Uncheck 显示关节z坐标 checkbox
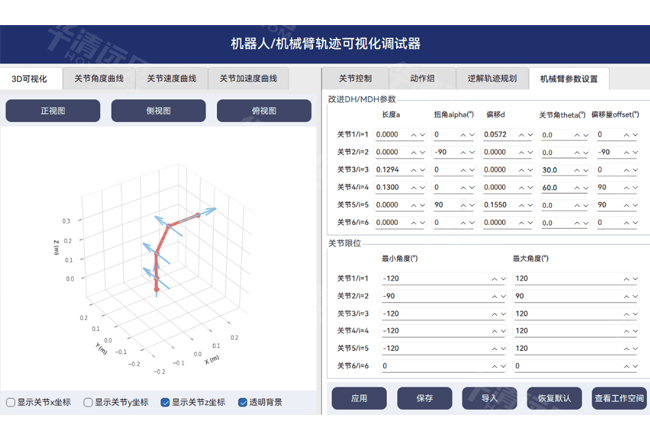 click(x=165, y=403)
